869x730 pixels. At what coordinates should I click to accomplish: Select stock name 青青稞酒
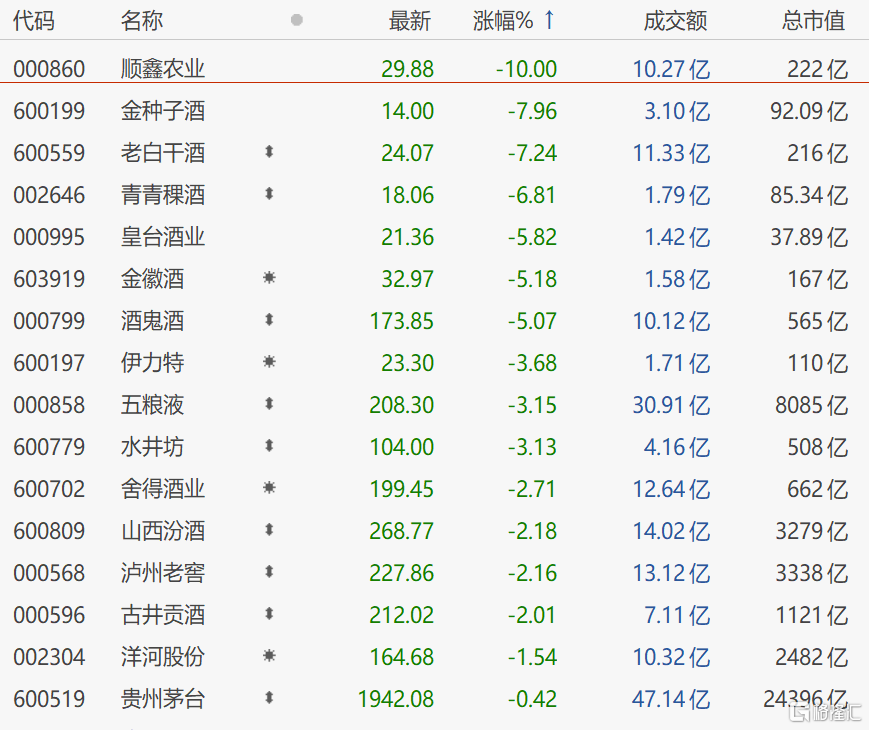tap(163, 195)
